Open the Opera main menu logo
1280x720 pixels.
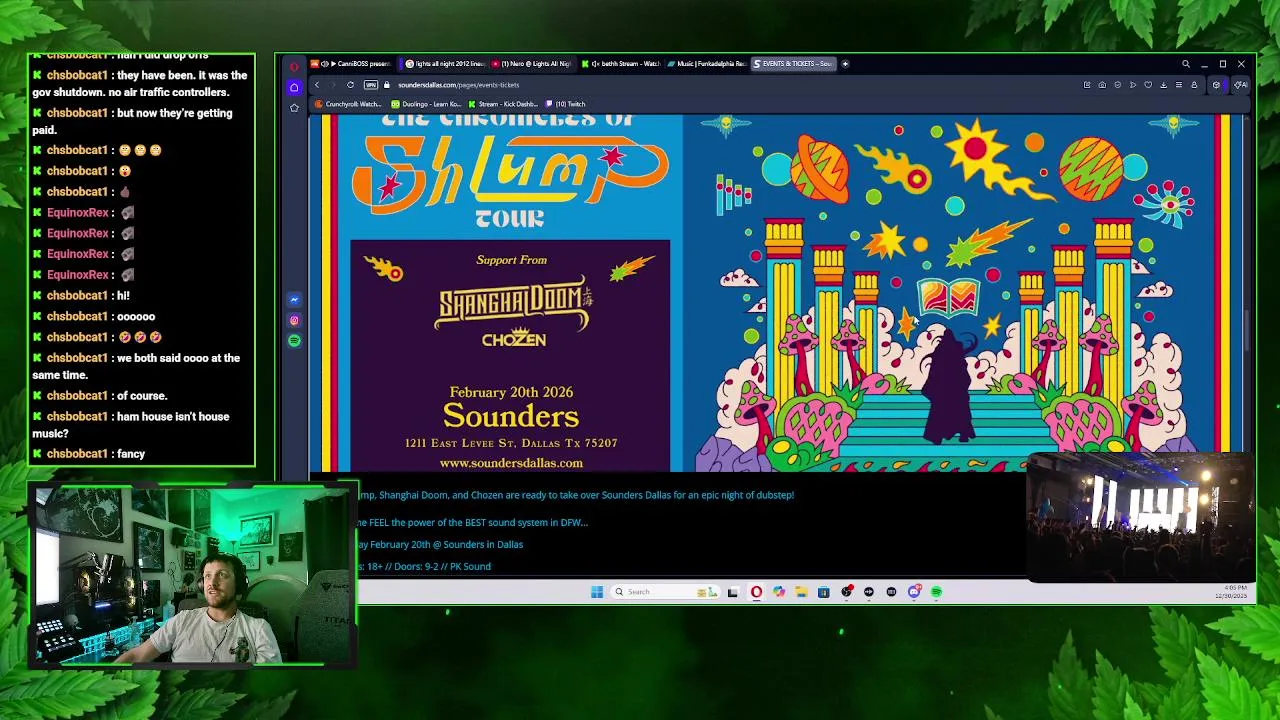pos(294,66)
